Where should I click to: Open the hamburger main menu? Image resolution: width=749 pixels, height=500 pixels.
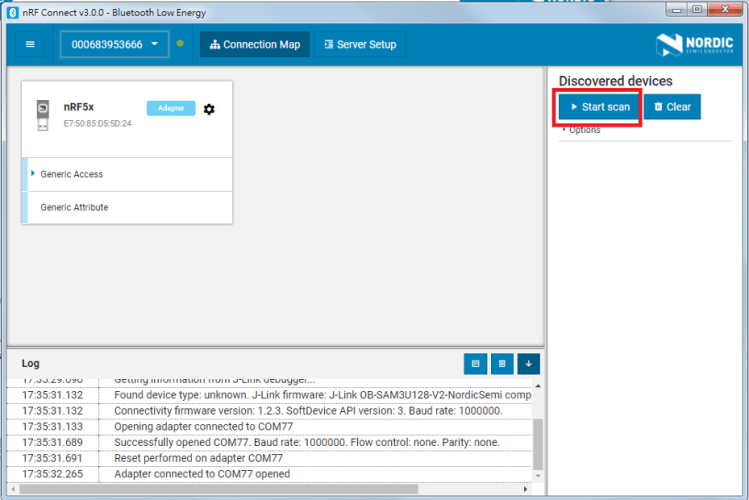click(x=30, y=44)
